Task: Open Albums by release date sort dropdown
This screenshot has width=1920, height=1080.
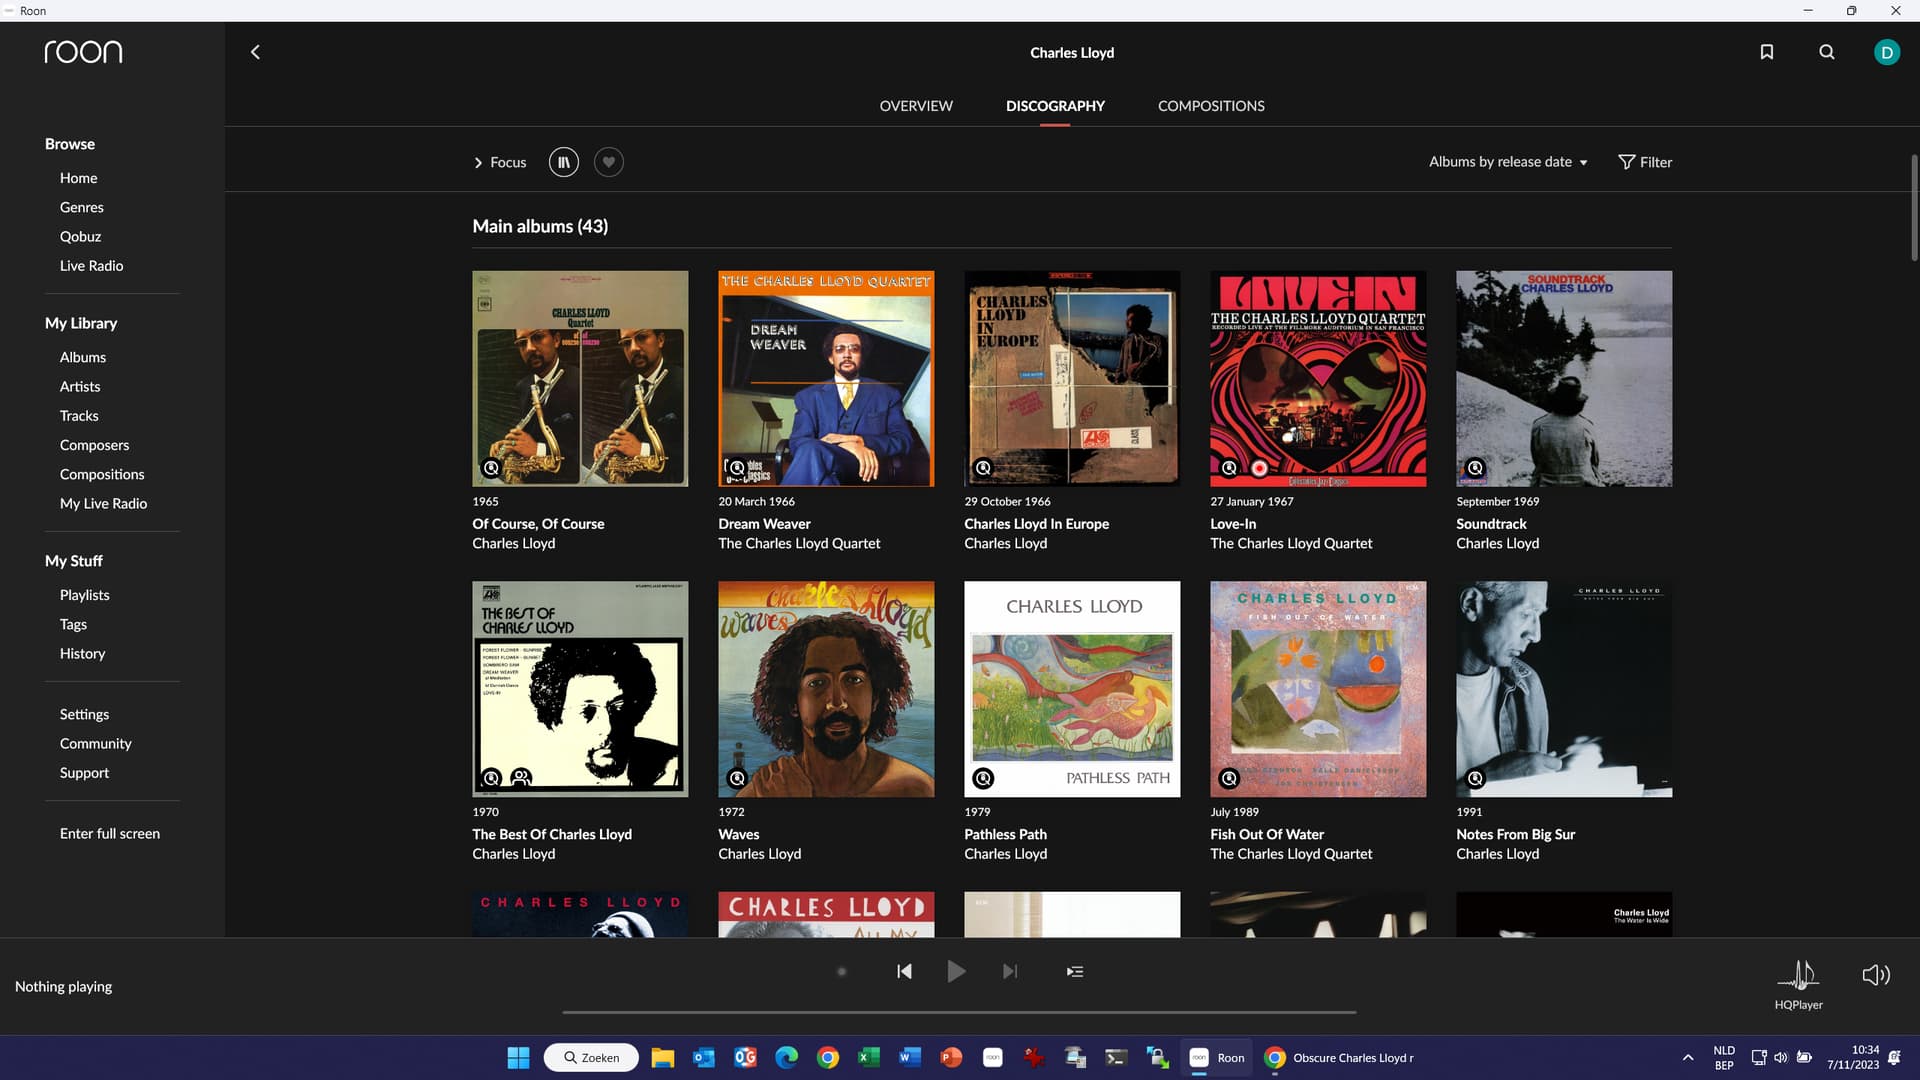Action: click(1508, 162)
